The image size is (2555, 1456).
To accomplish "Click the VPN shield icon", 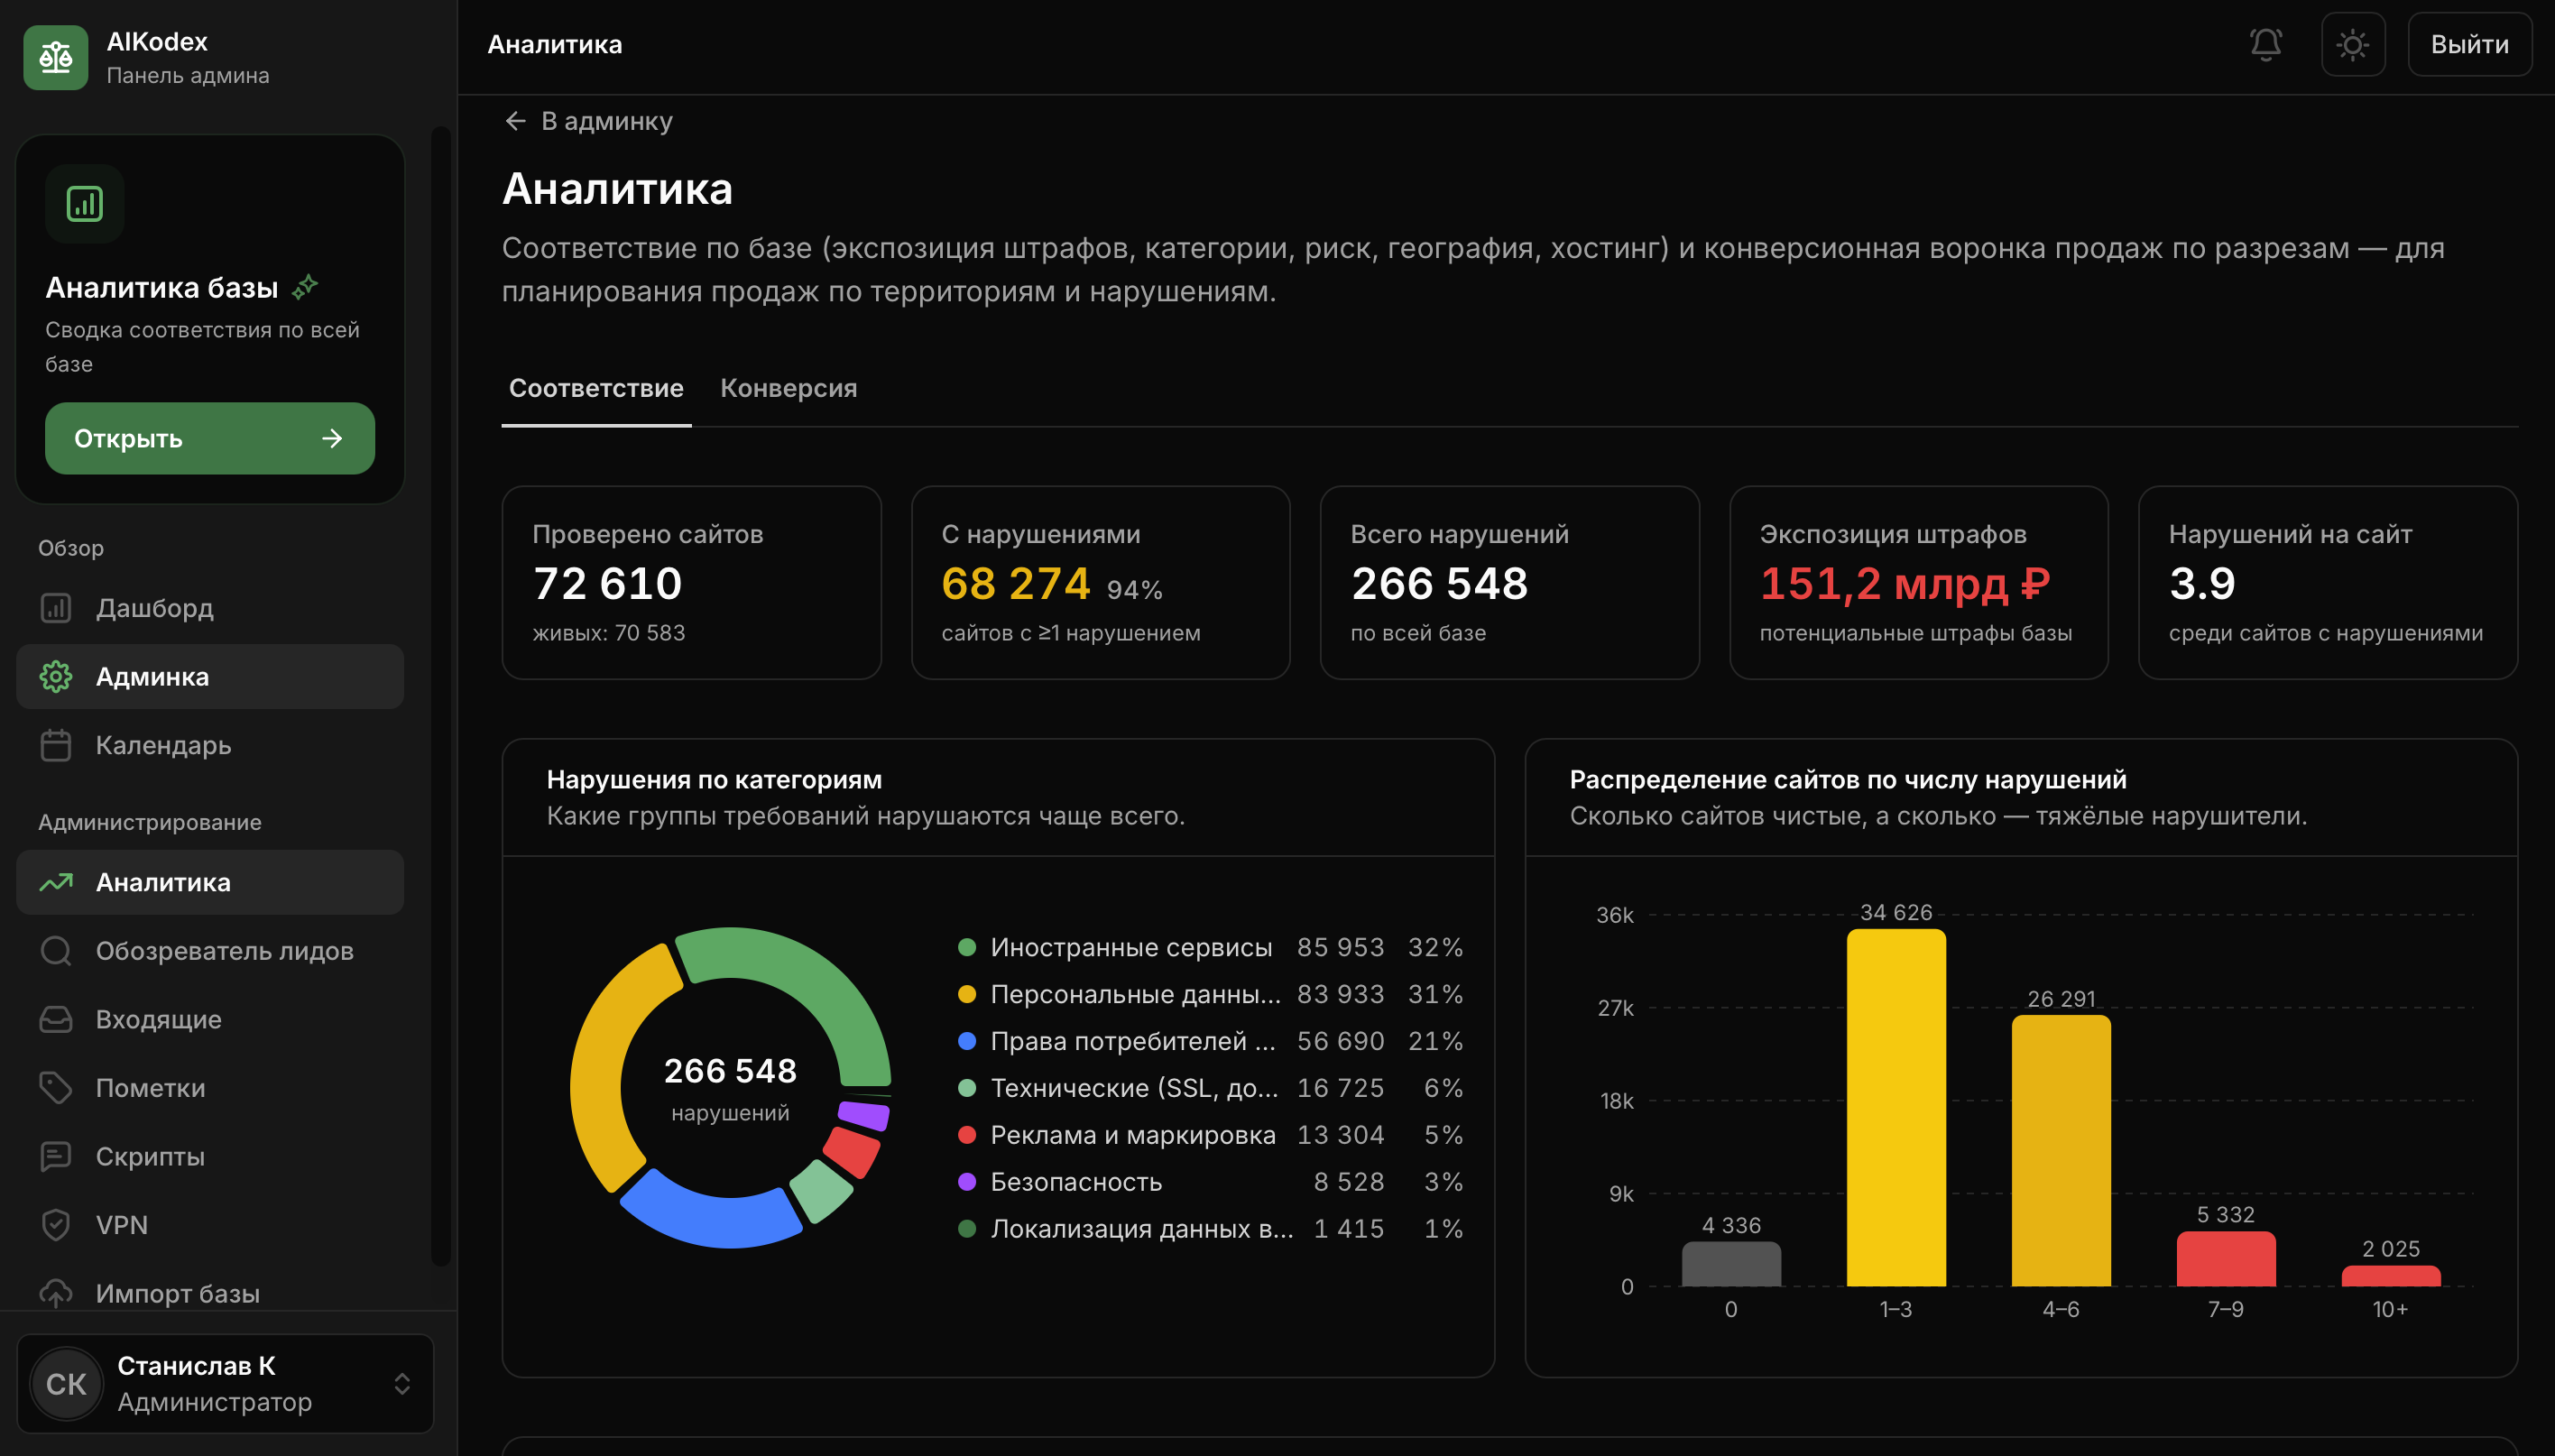I will [56, 1225].
